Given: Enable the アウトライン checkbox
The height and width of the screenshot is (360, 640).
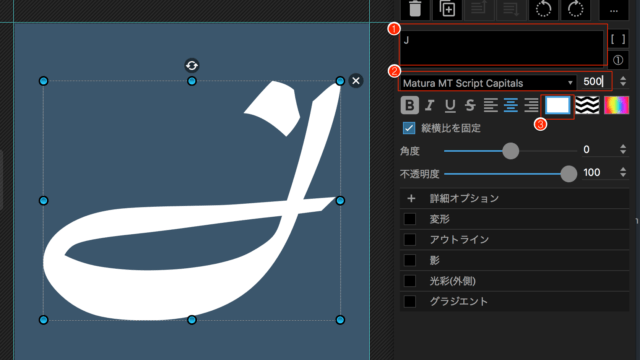Looking at the screenshot, I should [409, 240].
